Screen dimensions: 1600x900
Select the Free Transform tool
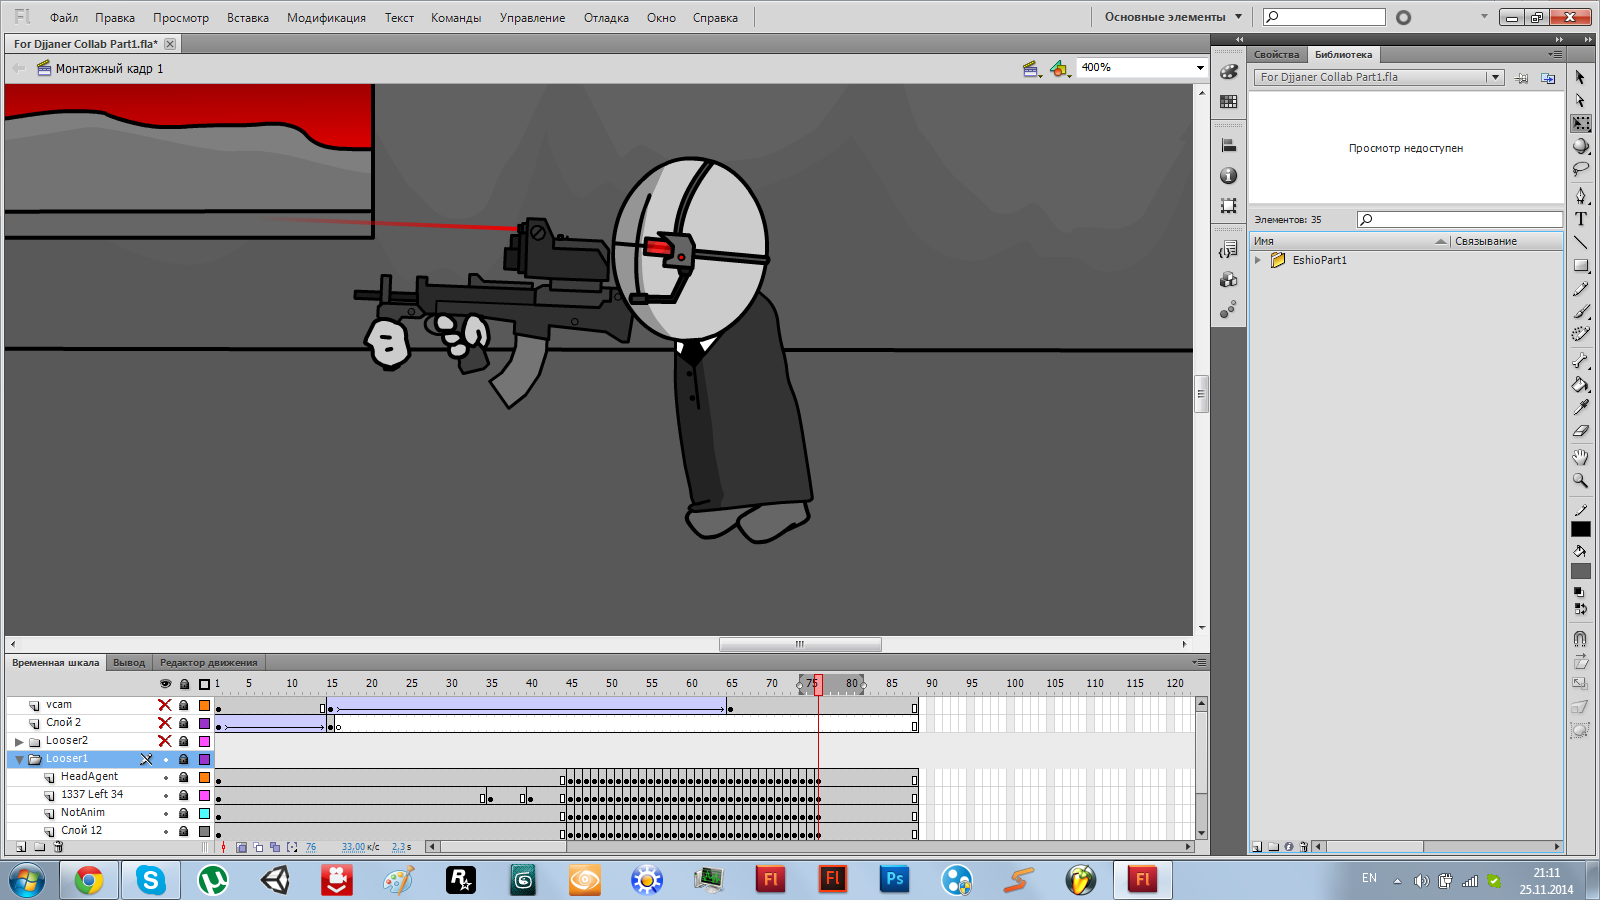(x=1580, y=123)
